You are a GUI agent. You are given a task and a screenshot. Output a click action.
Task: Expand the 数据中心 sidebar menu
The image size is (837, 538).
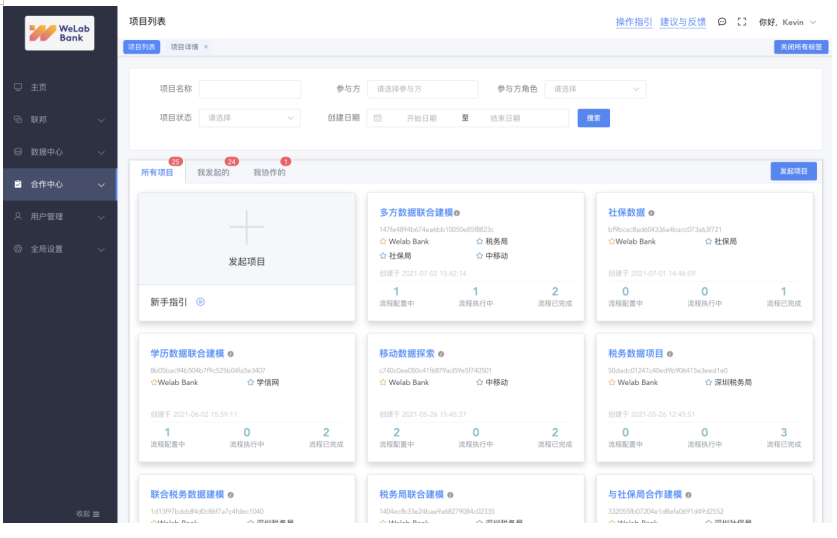(60, 152)
